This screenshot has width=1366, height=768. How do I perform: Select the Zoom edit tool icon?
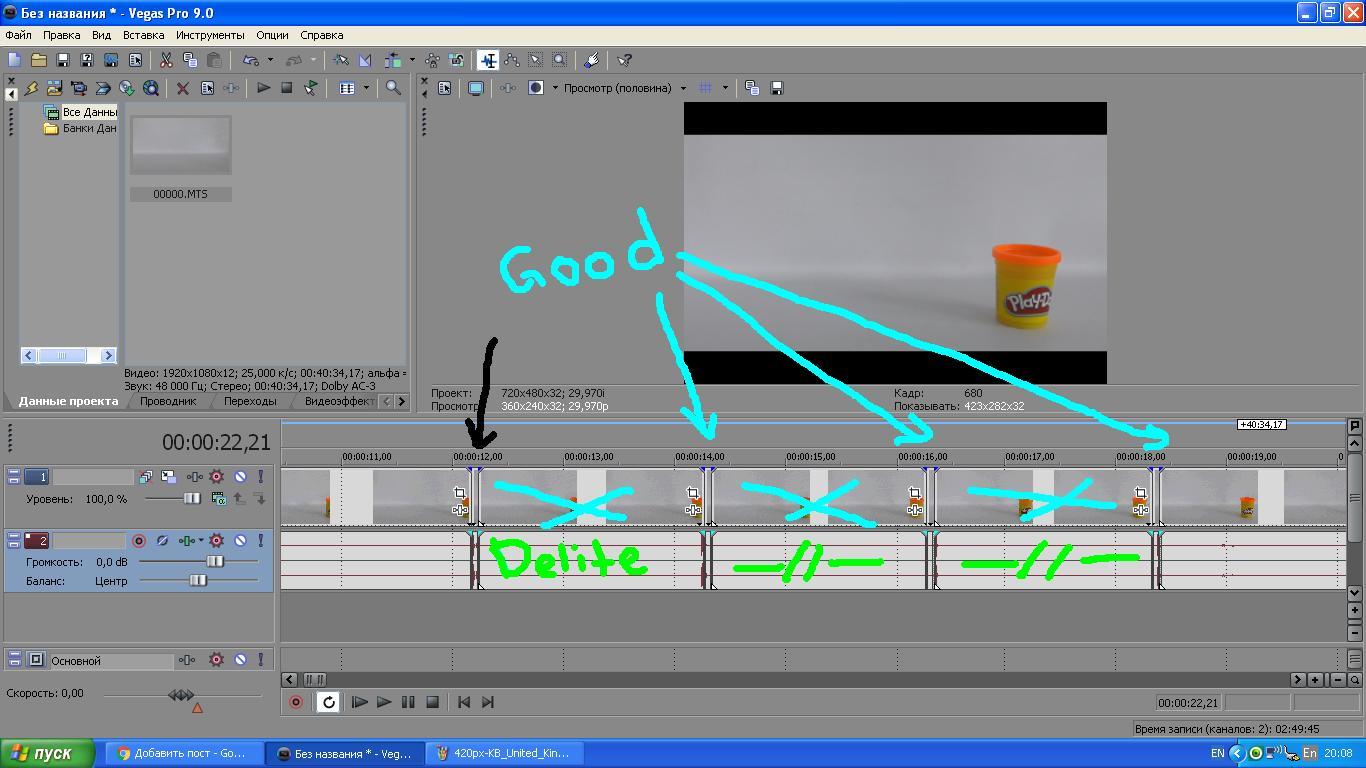coord(559,60)
